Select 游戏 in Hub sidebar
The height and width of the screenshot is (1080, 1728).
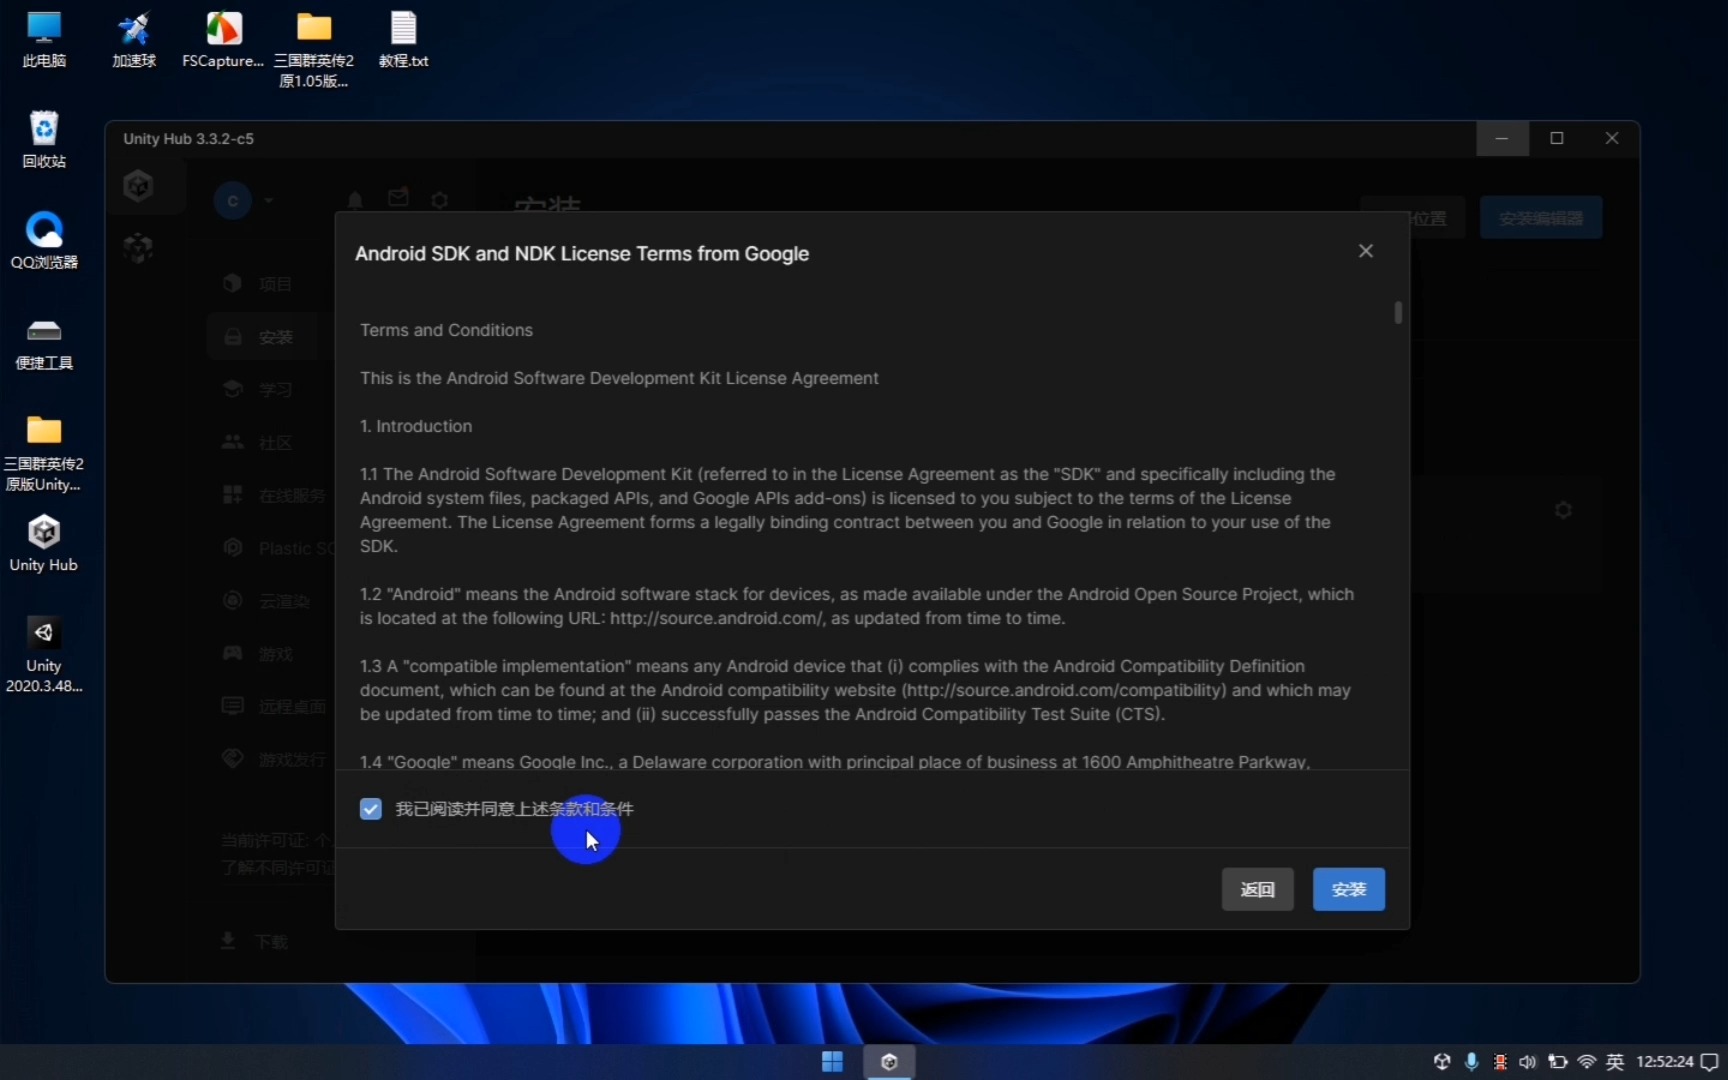tap(258, 654)
